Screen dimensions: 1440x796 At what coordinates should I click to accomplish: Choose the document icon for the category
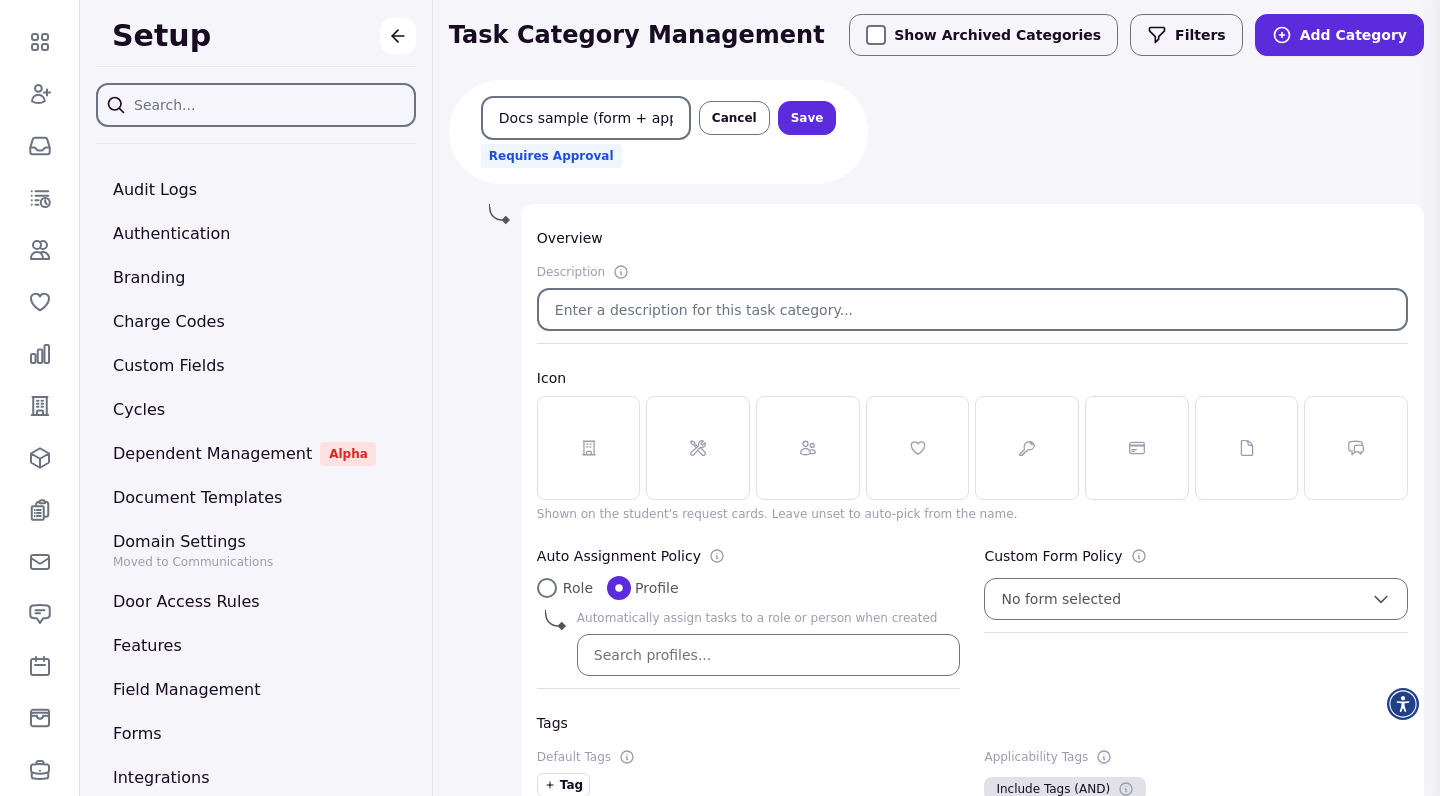coord(1246,448)
